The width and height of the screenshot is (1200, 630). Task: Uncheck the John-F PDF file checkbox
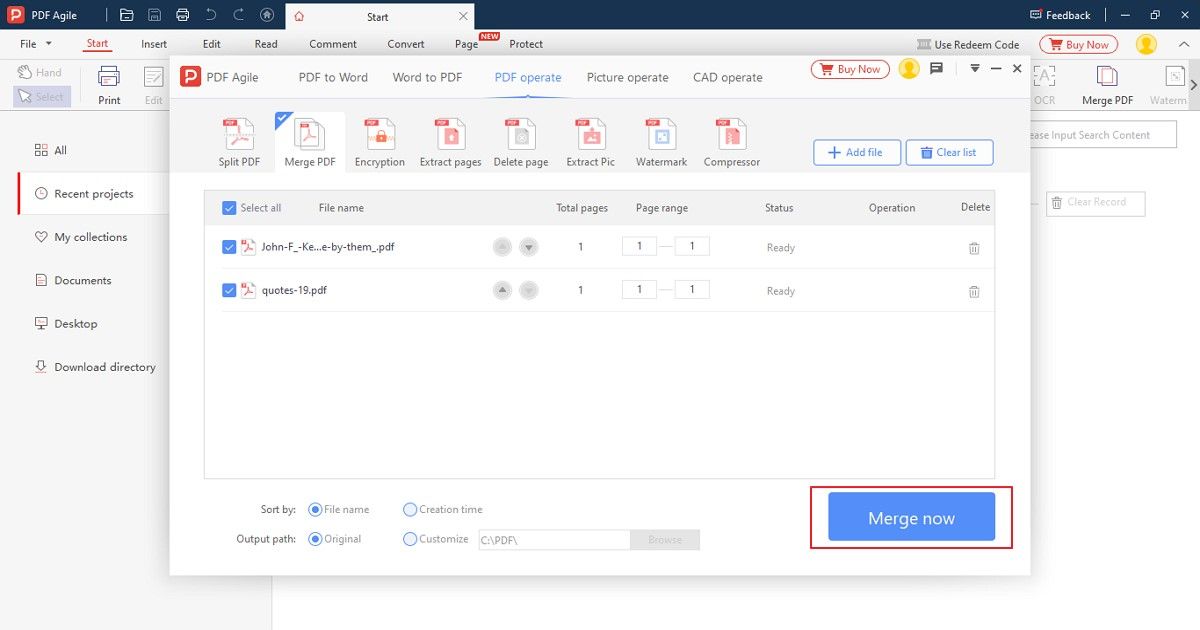(229, 247)
